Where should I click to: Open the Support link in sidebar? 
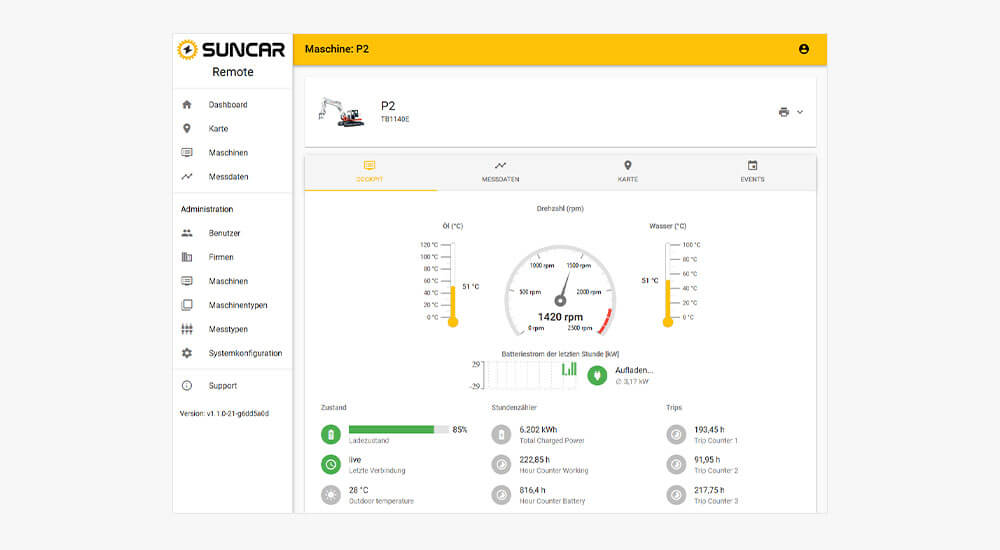coord(222,386)
